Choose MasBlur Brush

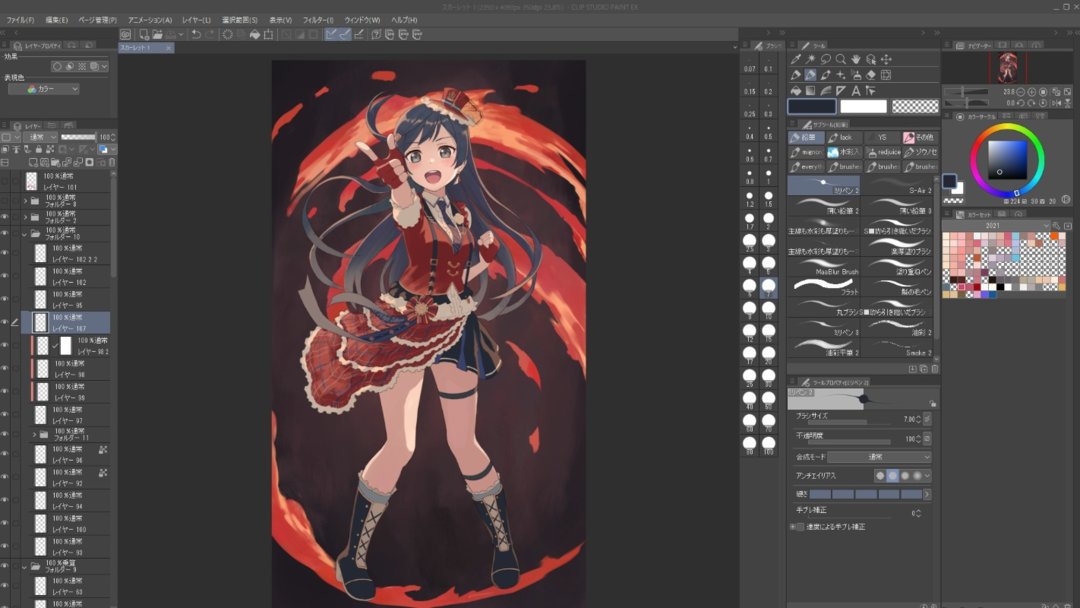coord(824,266)
